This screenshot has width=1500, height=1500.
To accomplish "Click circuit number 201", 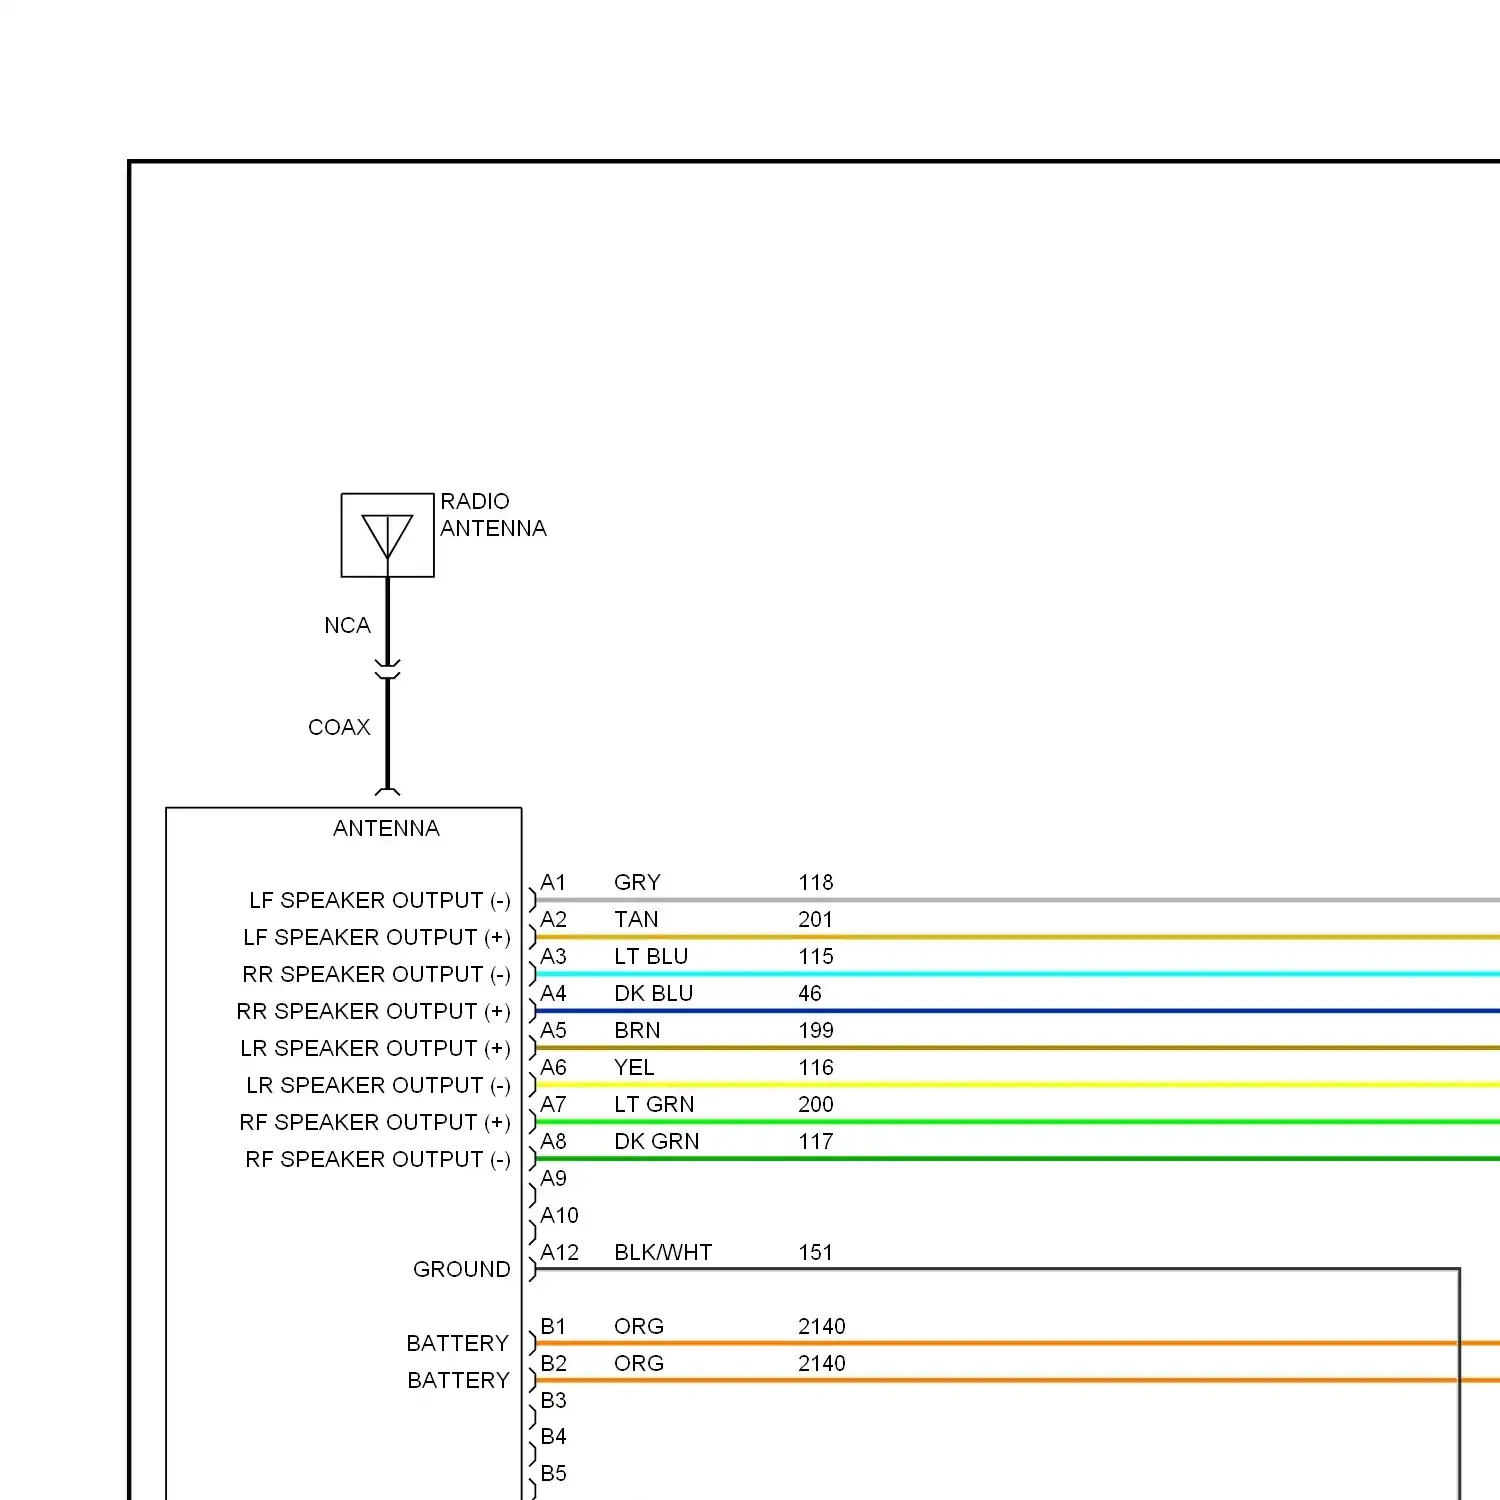I will click(x=816, y=920).
